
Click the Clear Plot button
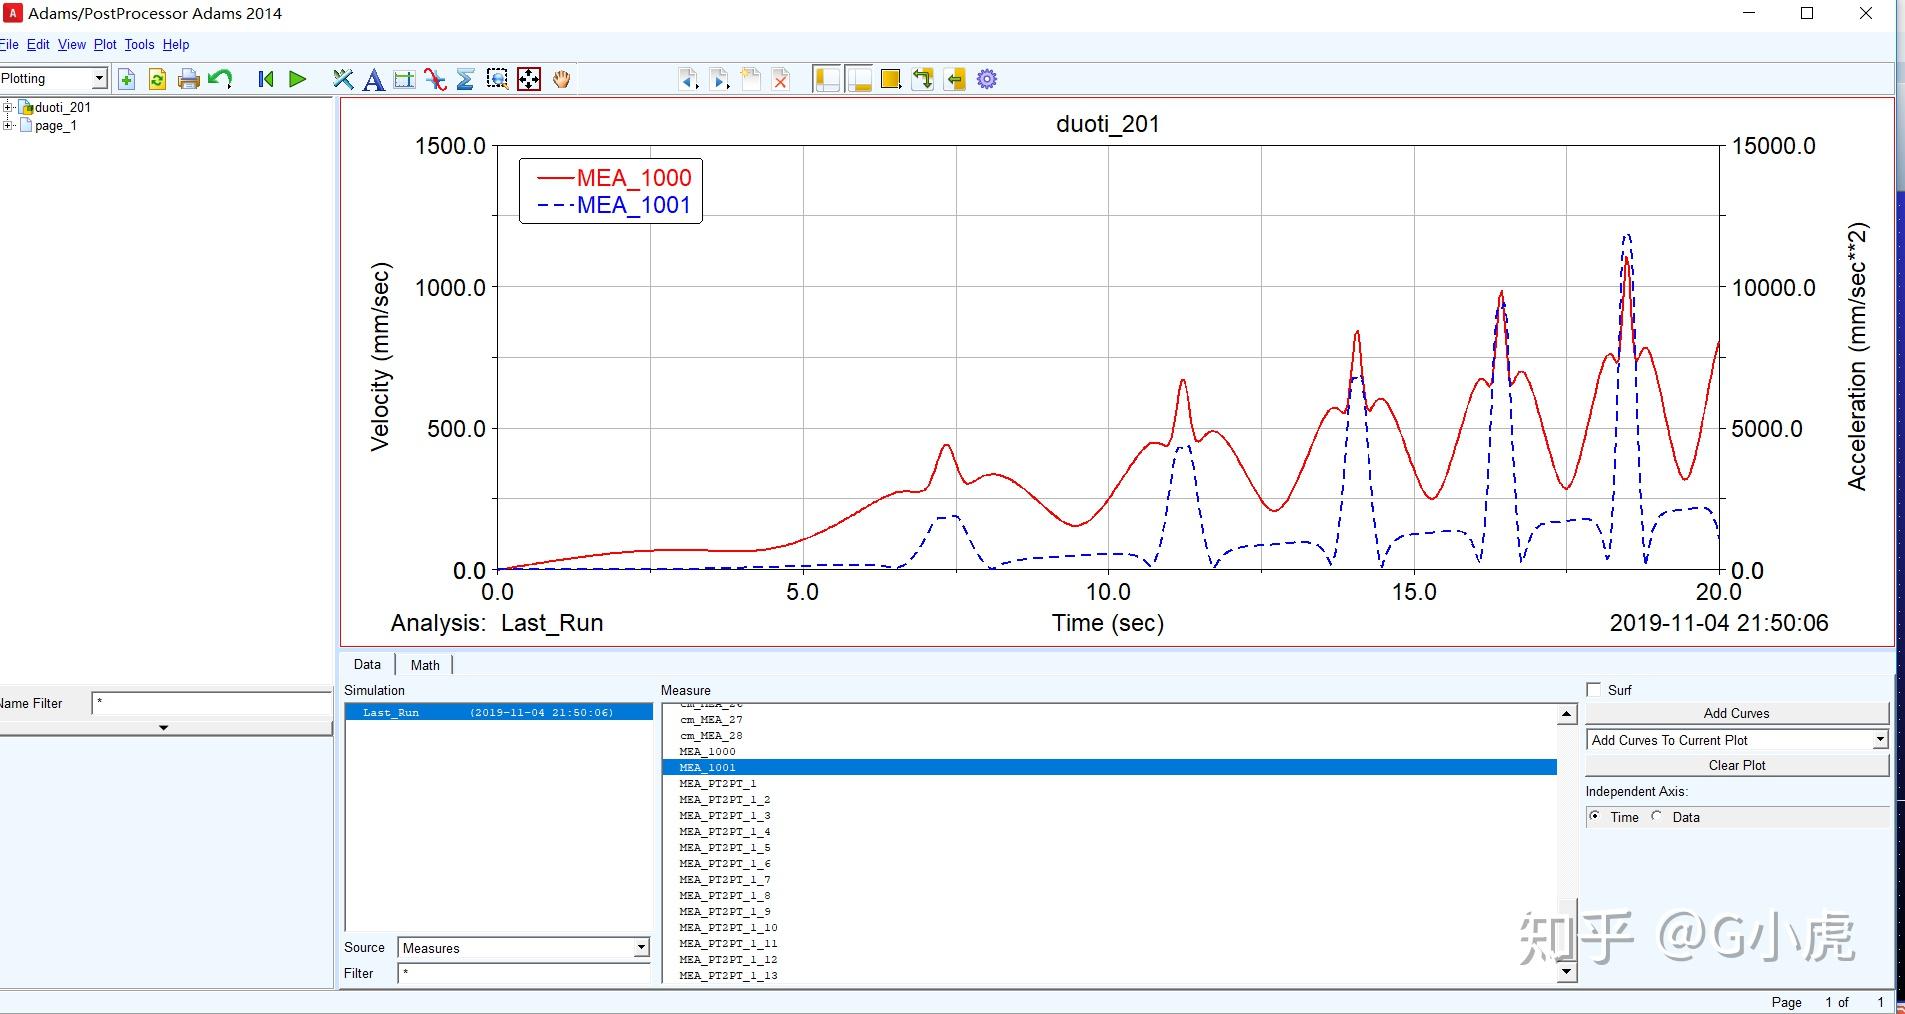[x=1736, y=765]
